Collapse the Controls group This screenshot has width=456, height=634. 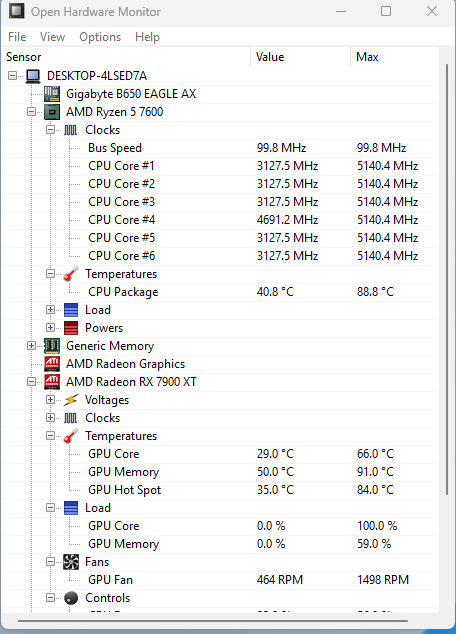(50, 598)
